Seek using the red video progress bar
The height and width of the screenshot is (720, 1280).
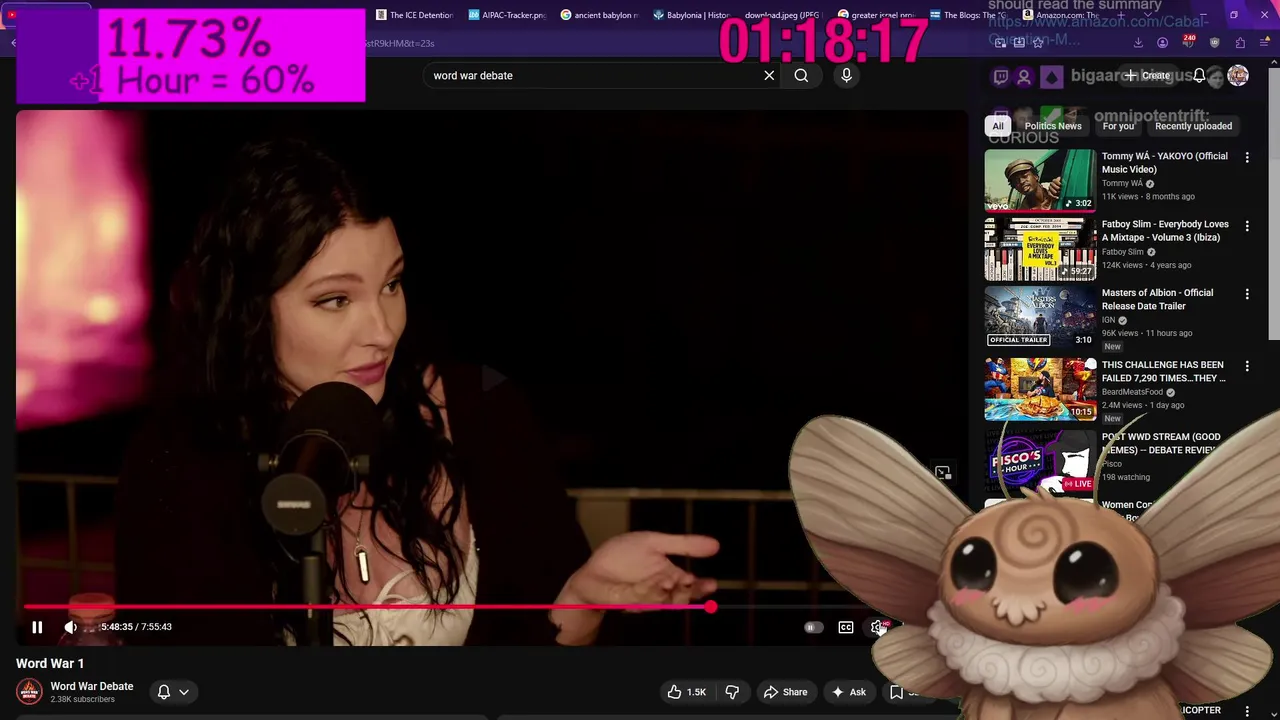pyautogui.click(x=366, y=607)
